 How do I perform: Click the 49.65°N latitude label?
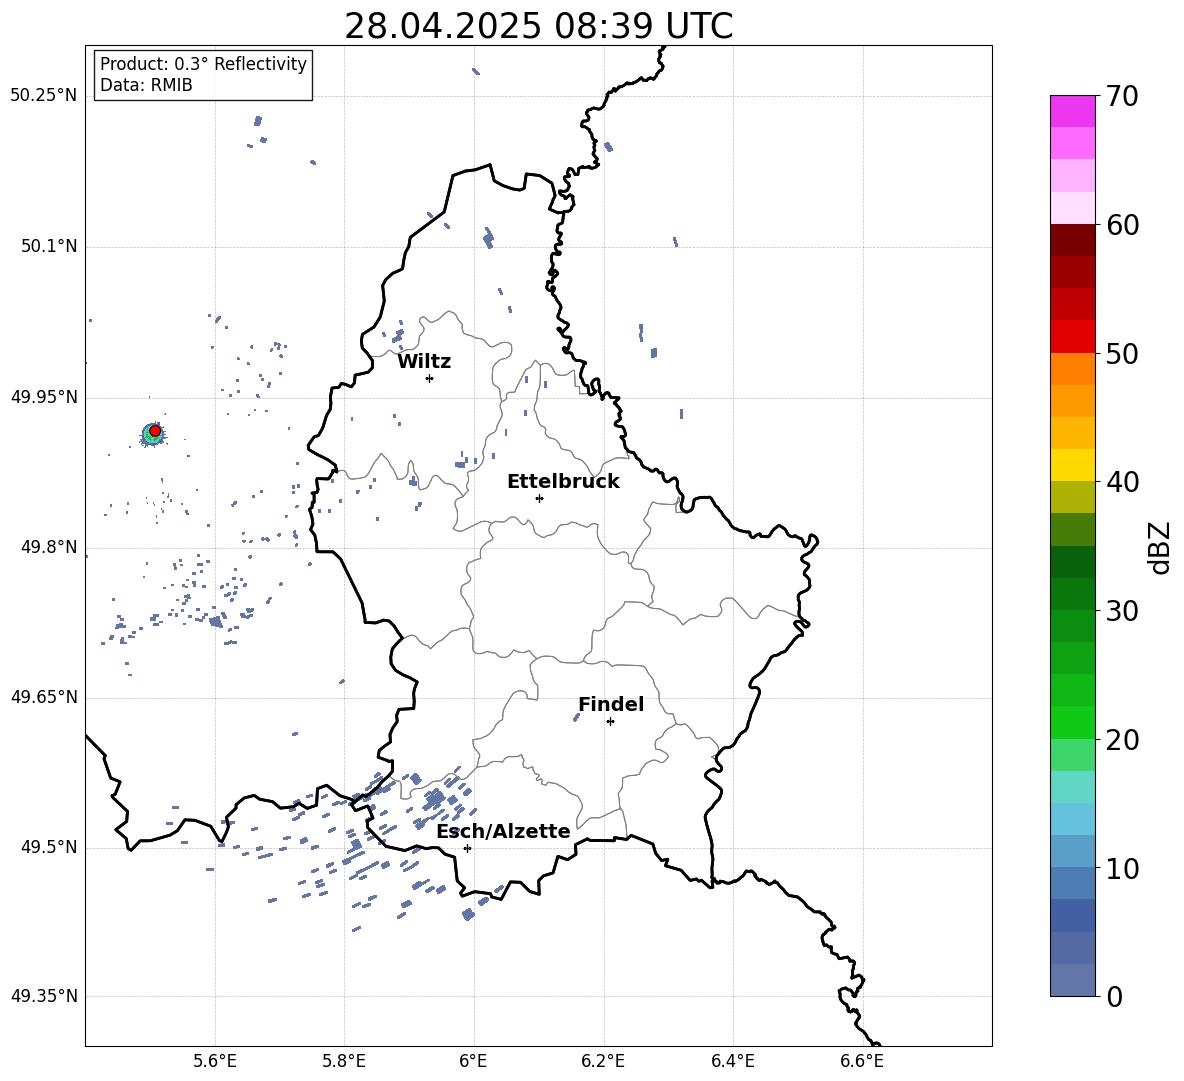(x=44, y=697)
